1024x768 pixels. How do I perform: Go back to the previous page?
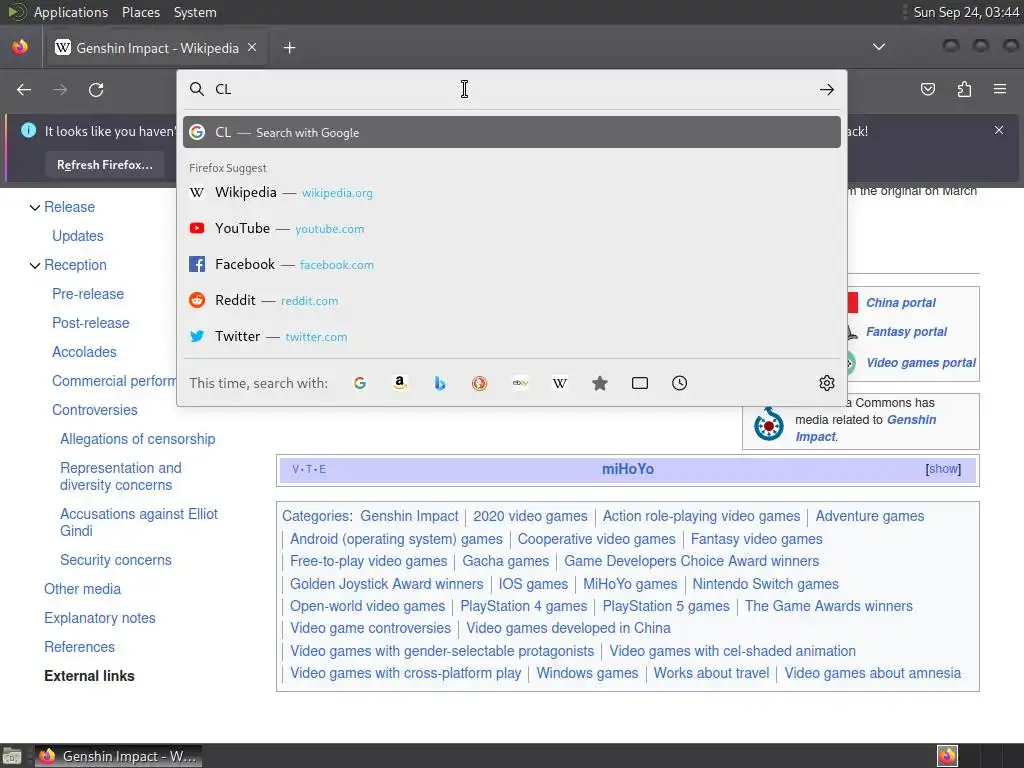point(24,89)
